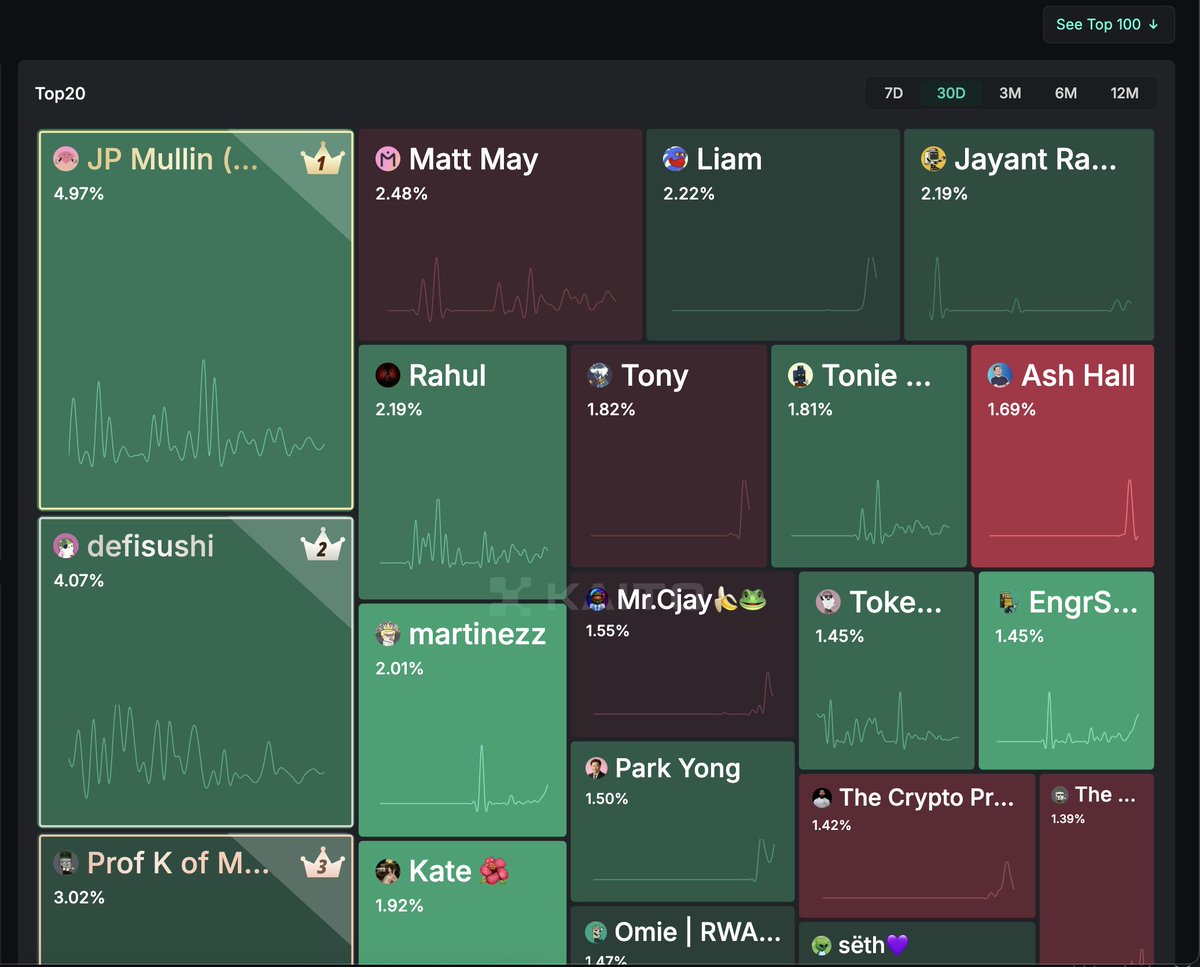This screenshot has width=1200, height=967.
Task: Click the 4.07% value
Action: [79, 580]
